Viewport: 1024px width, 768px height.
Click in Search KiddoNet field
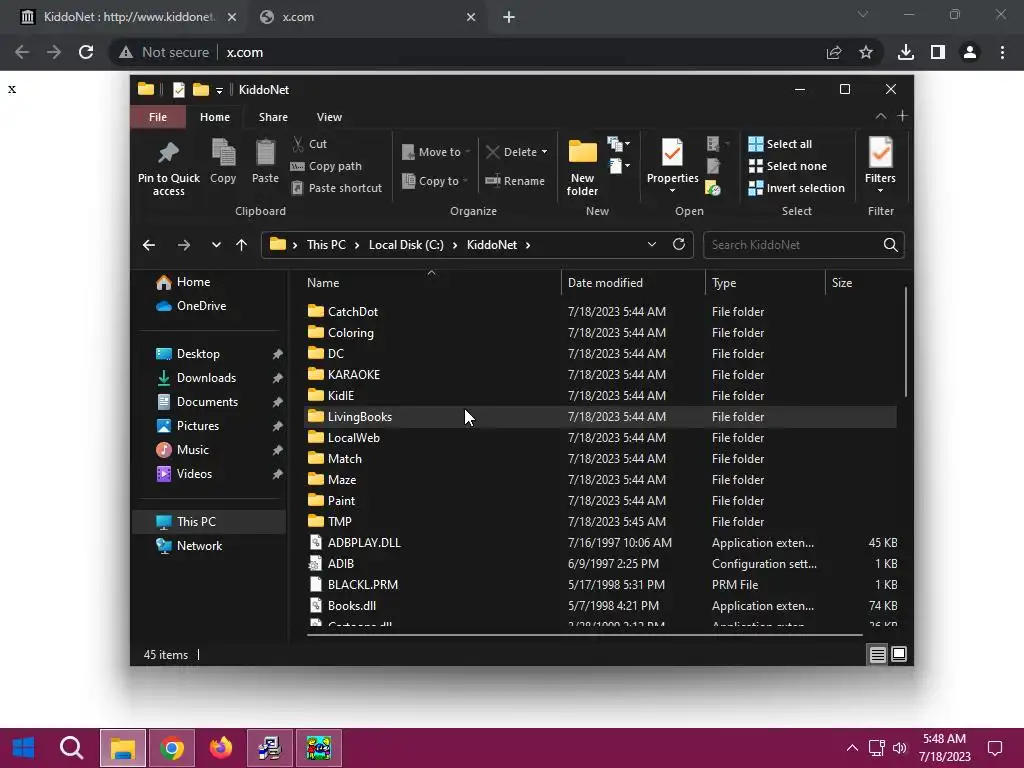(793, 245)
